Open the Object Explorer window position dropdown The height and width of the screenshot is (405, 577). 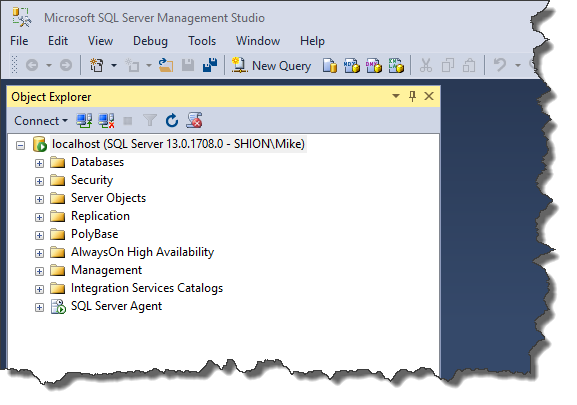click(x=396, y=96)
